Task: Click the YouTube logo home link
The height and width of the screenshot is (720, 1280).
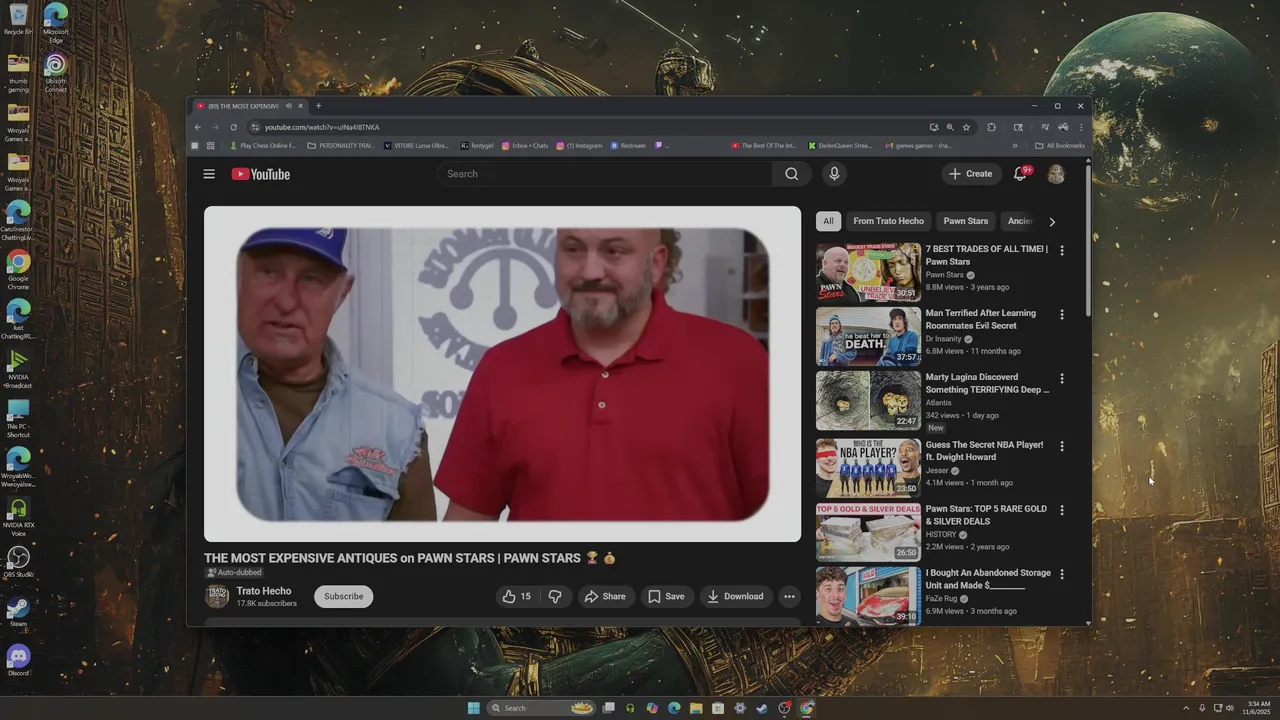Action: click(261, 174)
